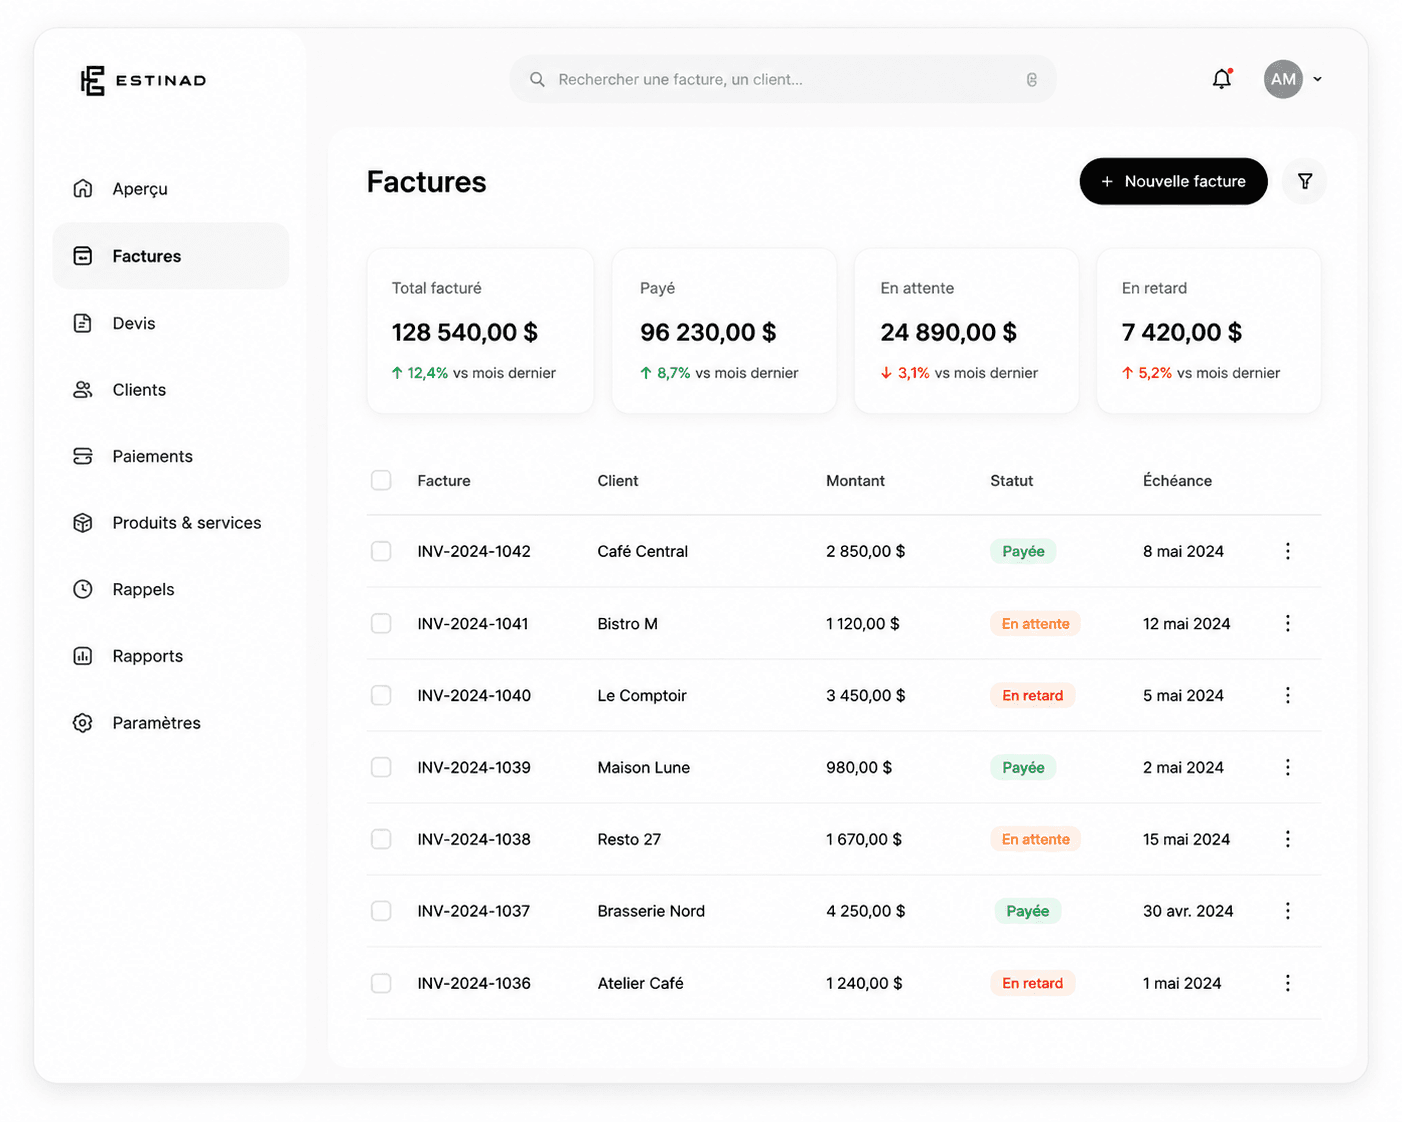The width and height of the screenshot is (1402, 1122).
Task: Open row actions for INV-2024-1042
Action: (x=1288, y=551)
